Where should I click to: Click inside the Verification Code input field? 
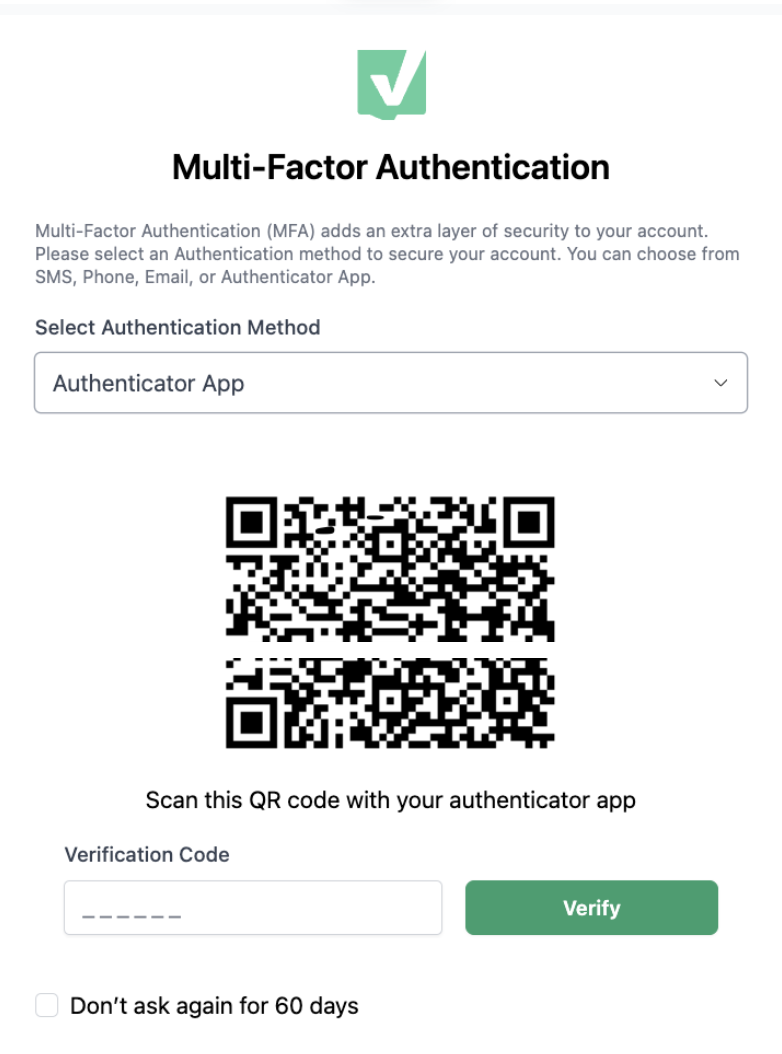pyautogui.click(x=253, y=907)
